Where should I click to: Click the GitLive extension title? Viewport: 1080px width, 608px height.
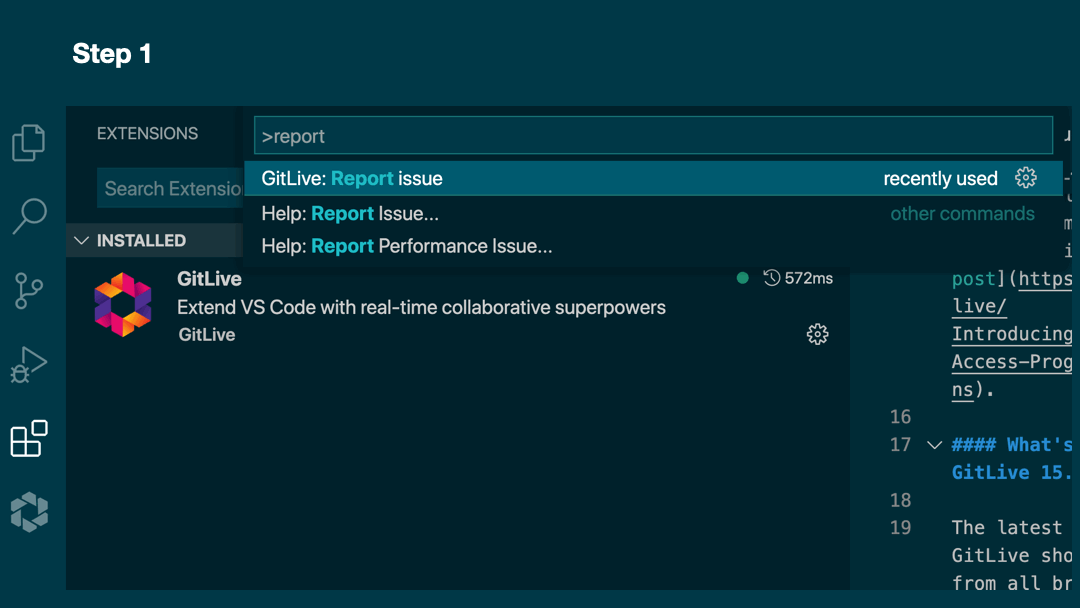pos(209,279)
